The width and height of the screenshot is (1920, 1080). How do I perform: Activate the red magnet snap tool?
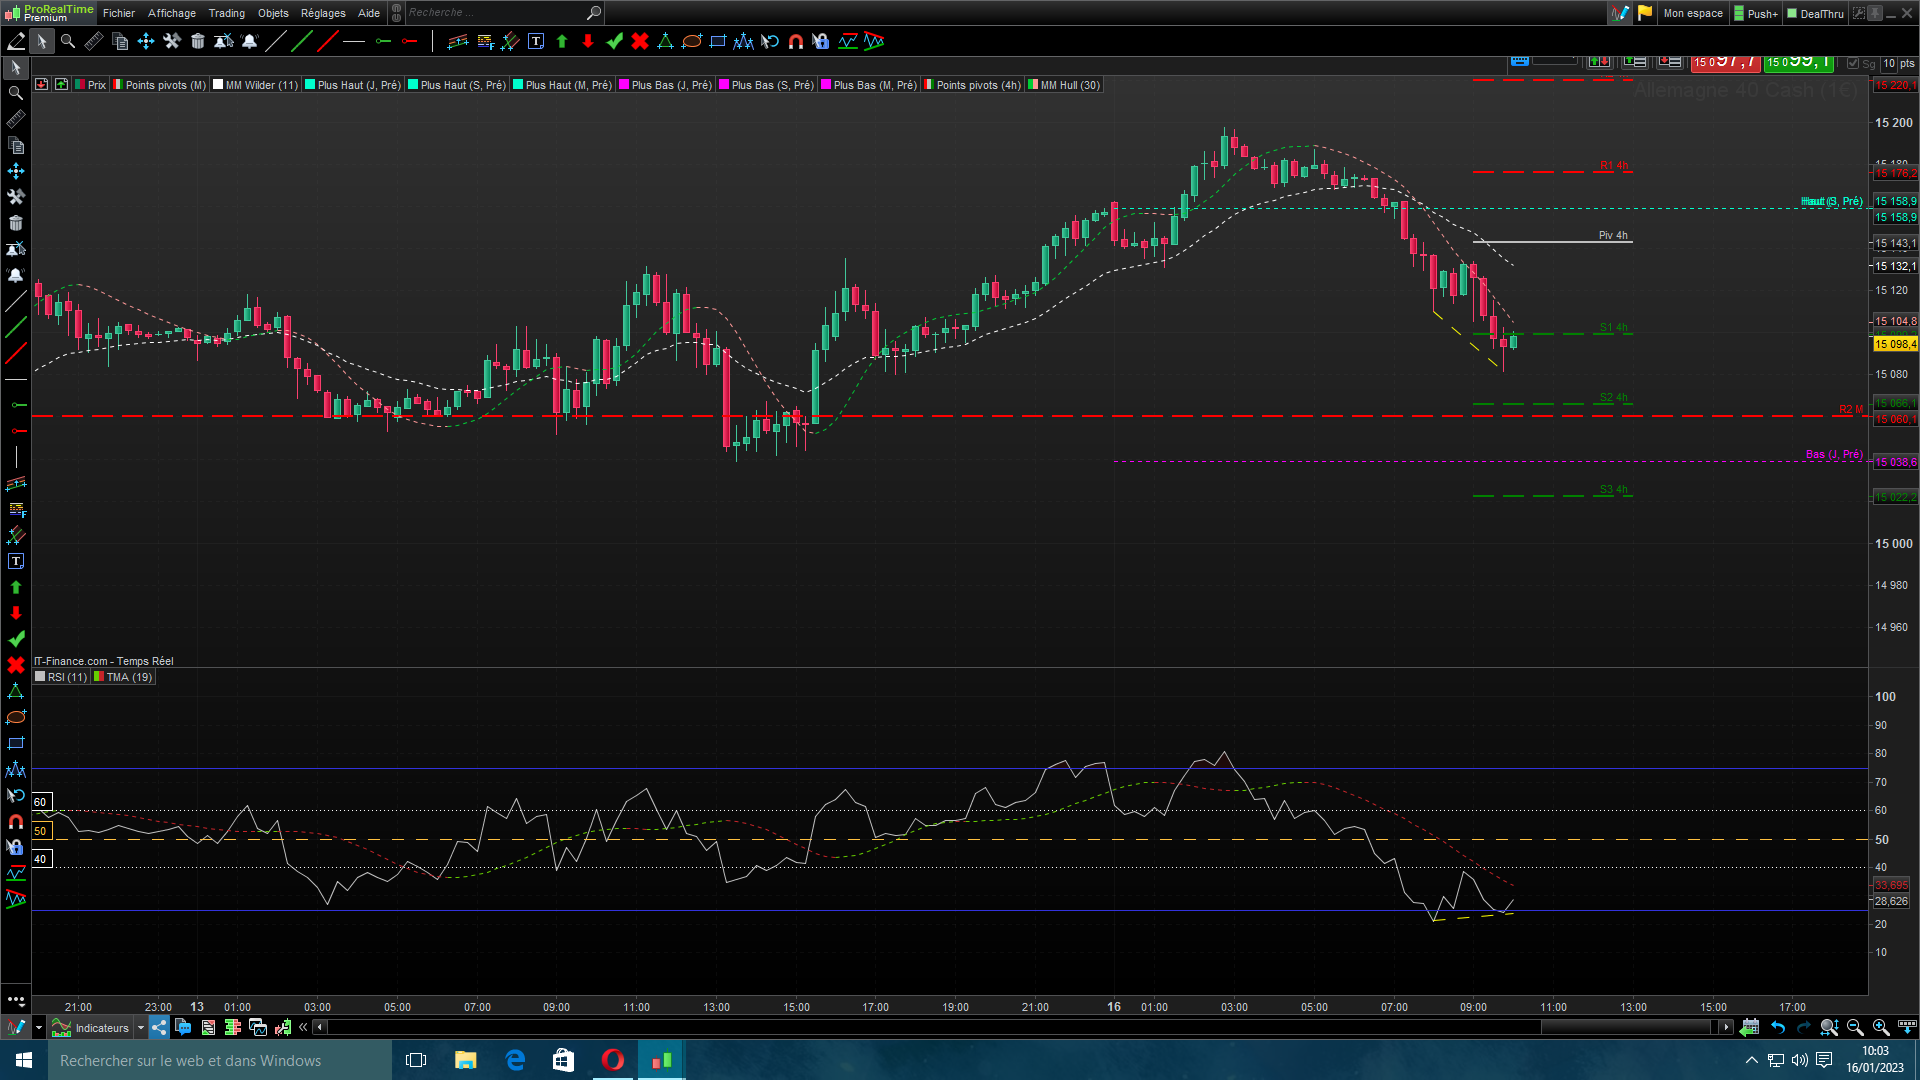point(796,41)
